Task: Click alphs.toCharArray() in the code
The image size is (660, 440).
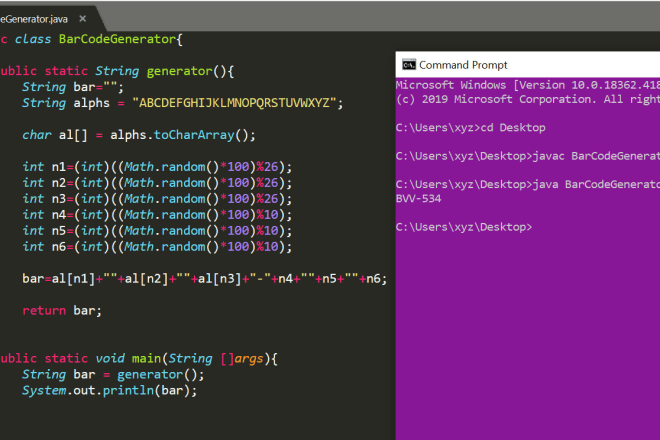Action: click(x=183, y=135)
